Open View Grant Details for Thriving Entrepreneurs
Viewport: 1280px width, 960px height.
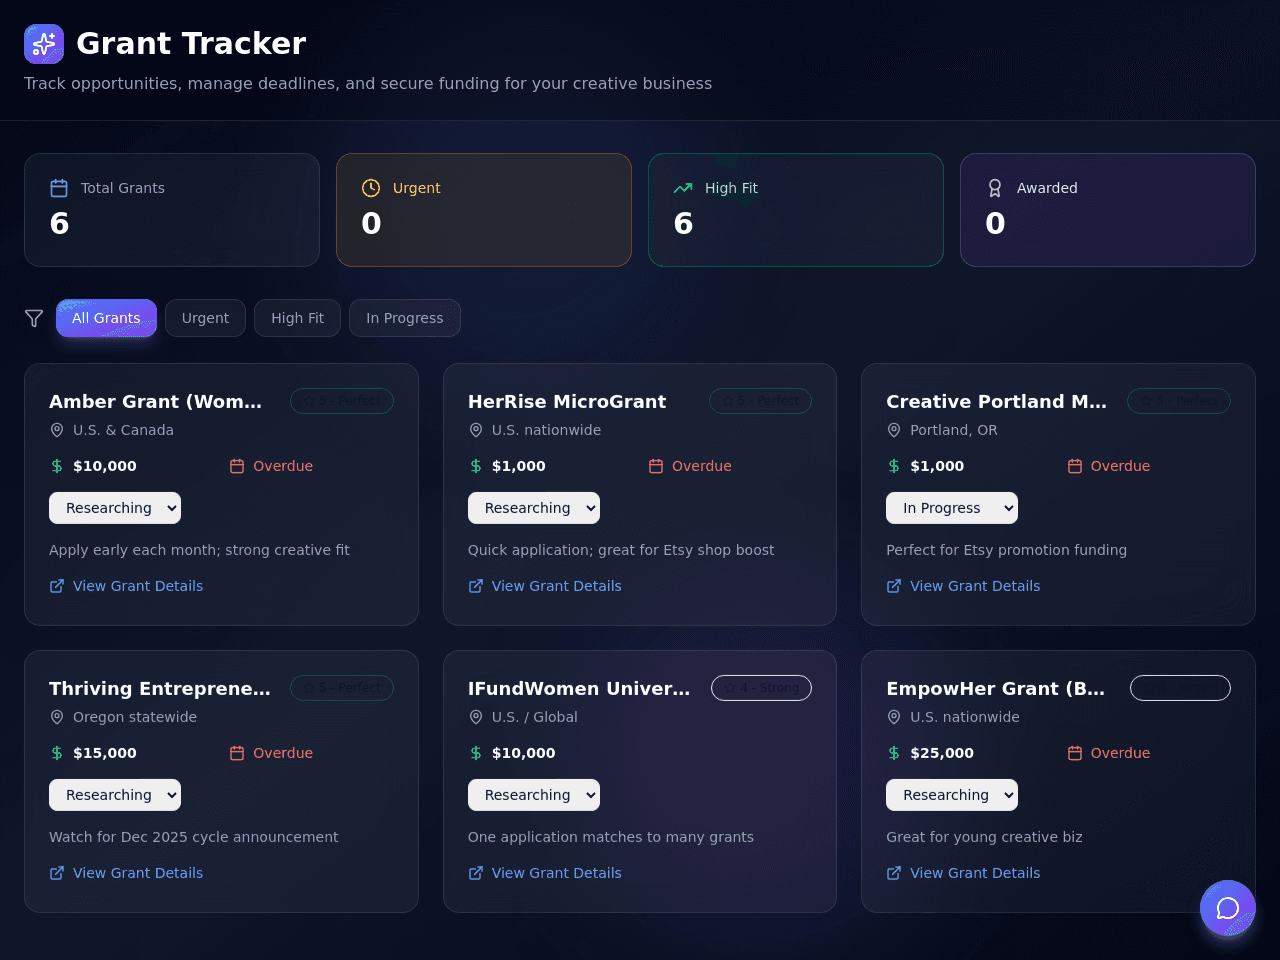(126, 873)
